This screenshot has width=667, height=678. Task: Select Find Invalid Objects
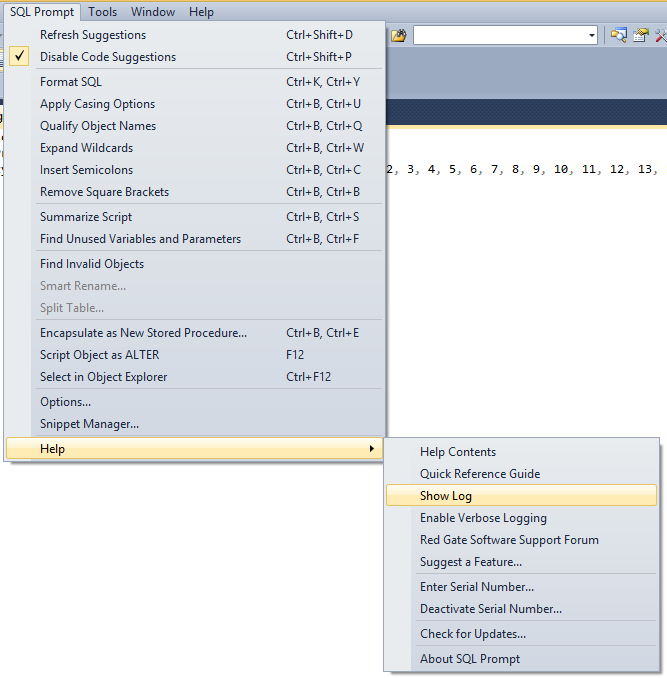pyautogui.click(x=92, y=264)
